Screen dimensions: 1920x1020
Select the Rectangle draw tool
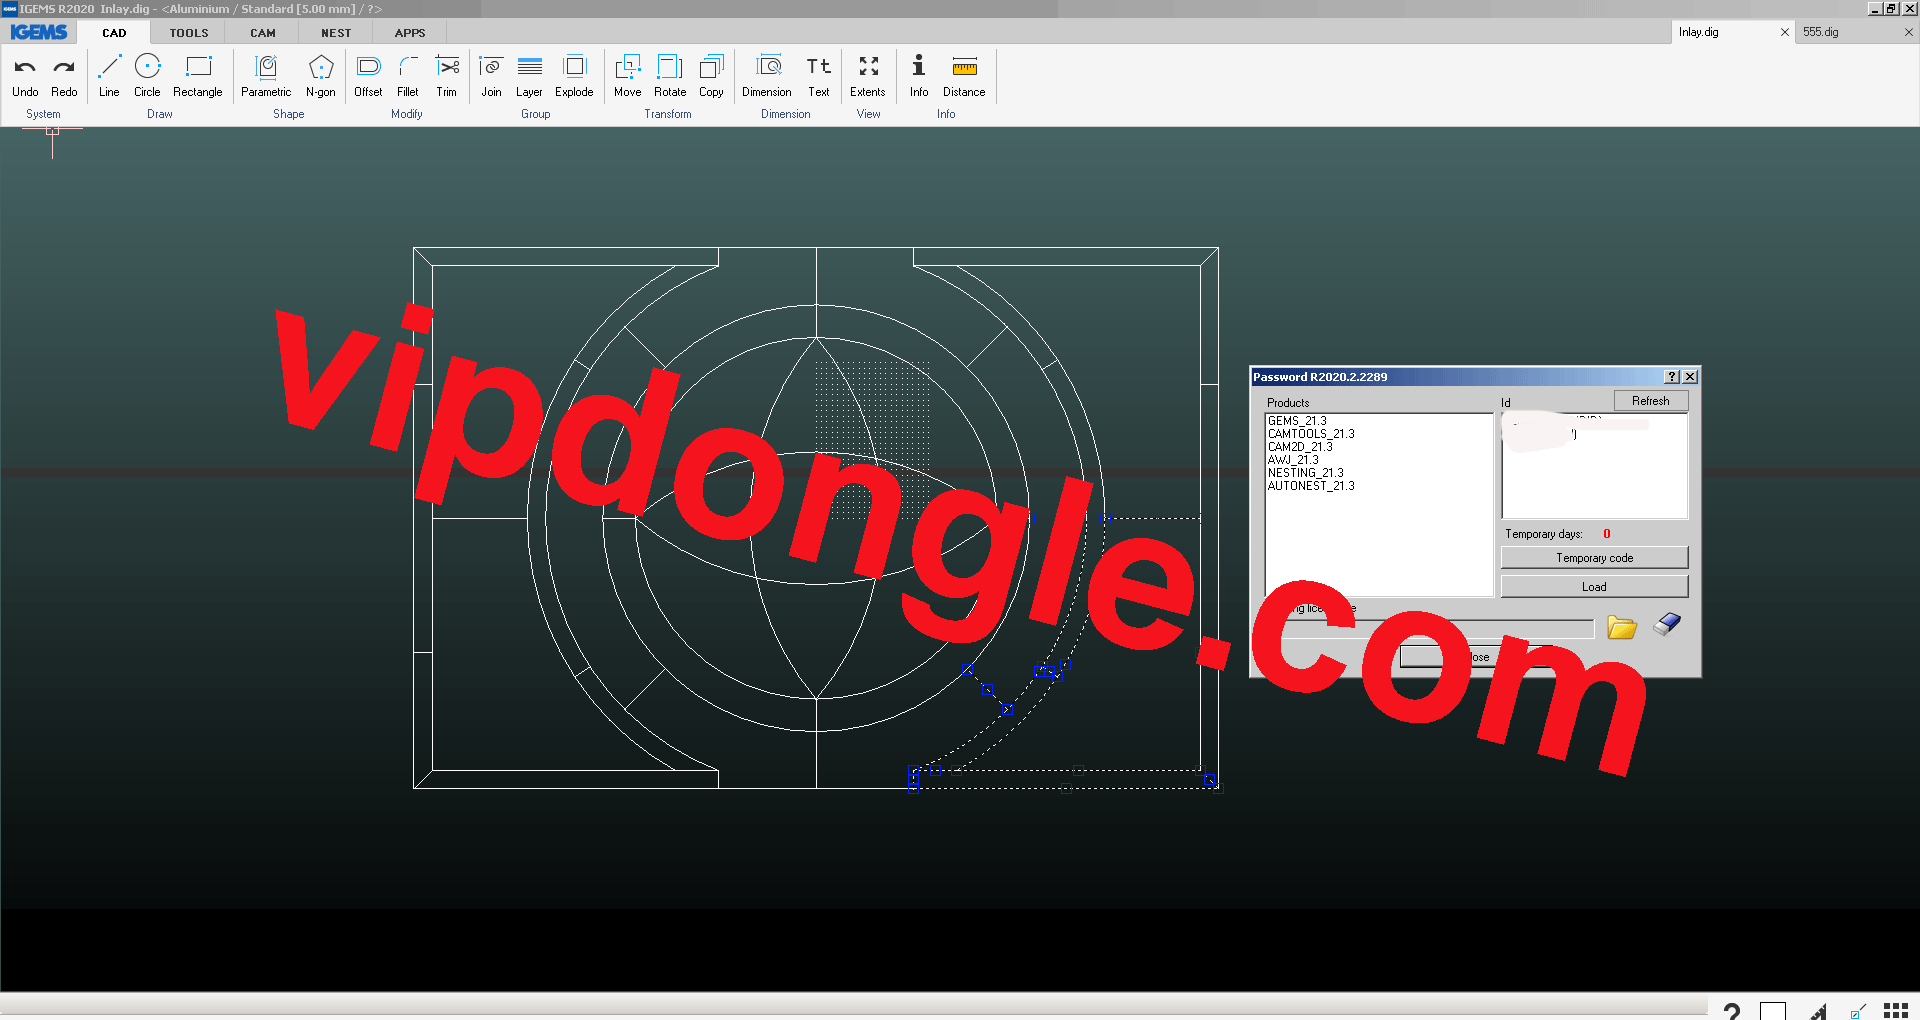198,76
